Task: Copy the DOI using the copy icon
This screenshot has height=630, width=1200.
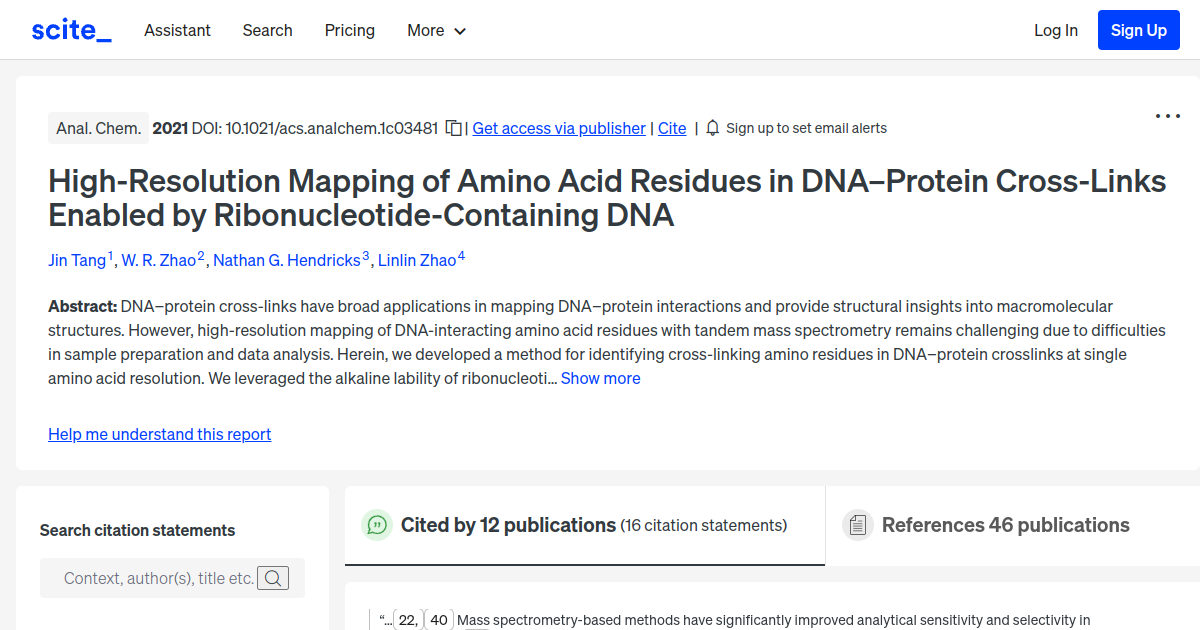Action: pyautogui.click(x=452, y=128)
